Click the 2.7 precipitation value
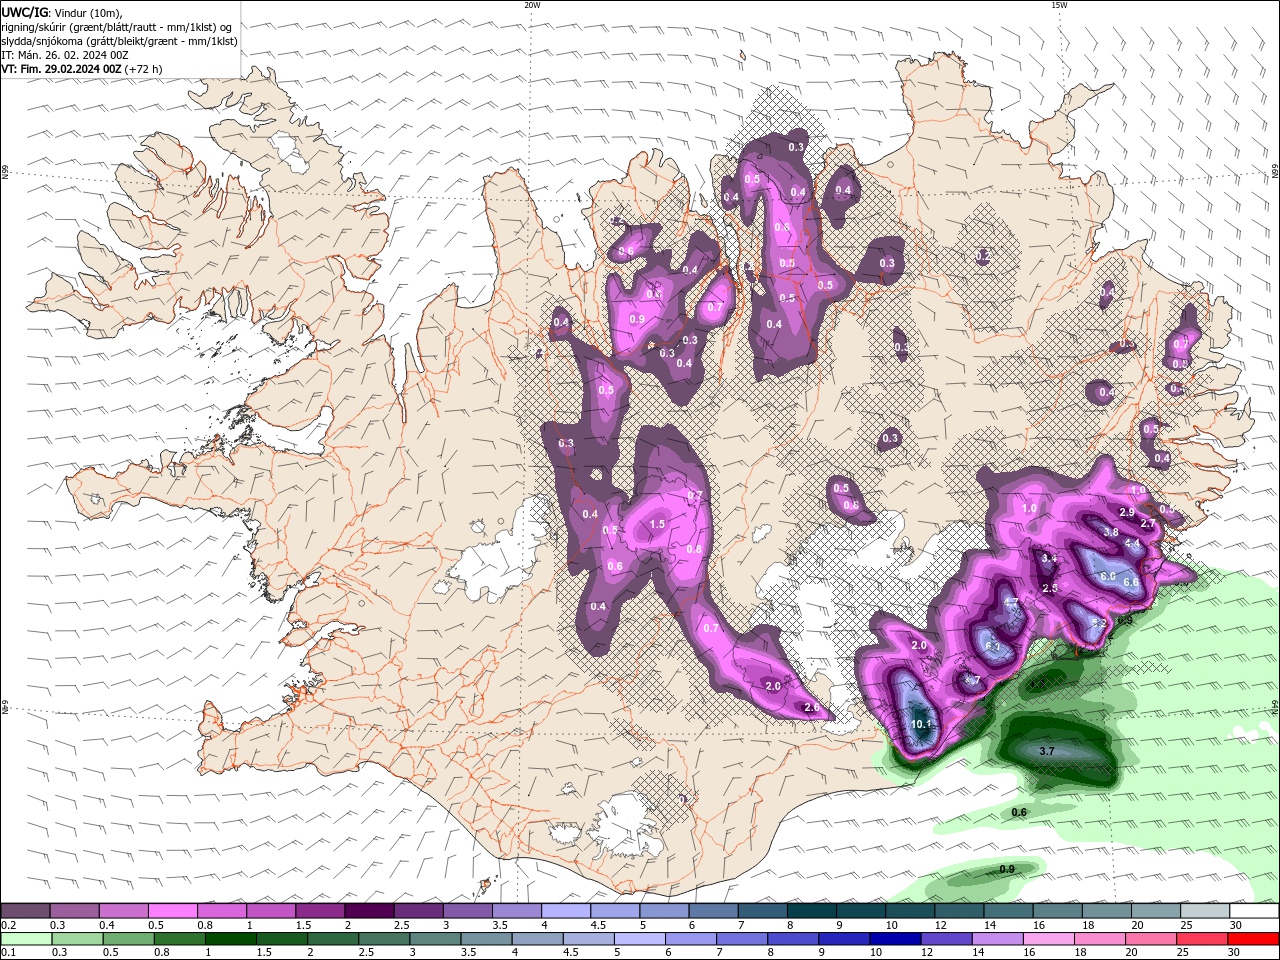1280x960 pixels. pos(1148,524)
